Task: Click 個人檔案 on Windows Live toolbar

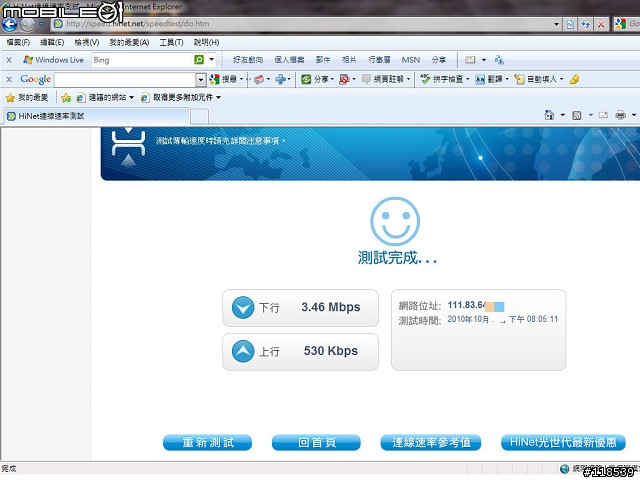Action: (289, 60)
